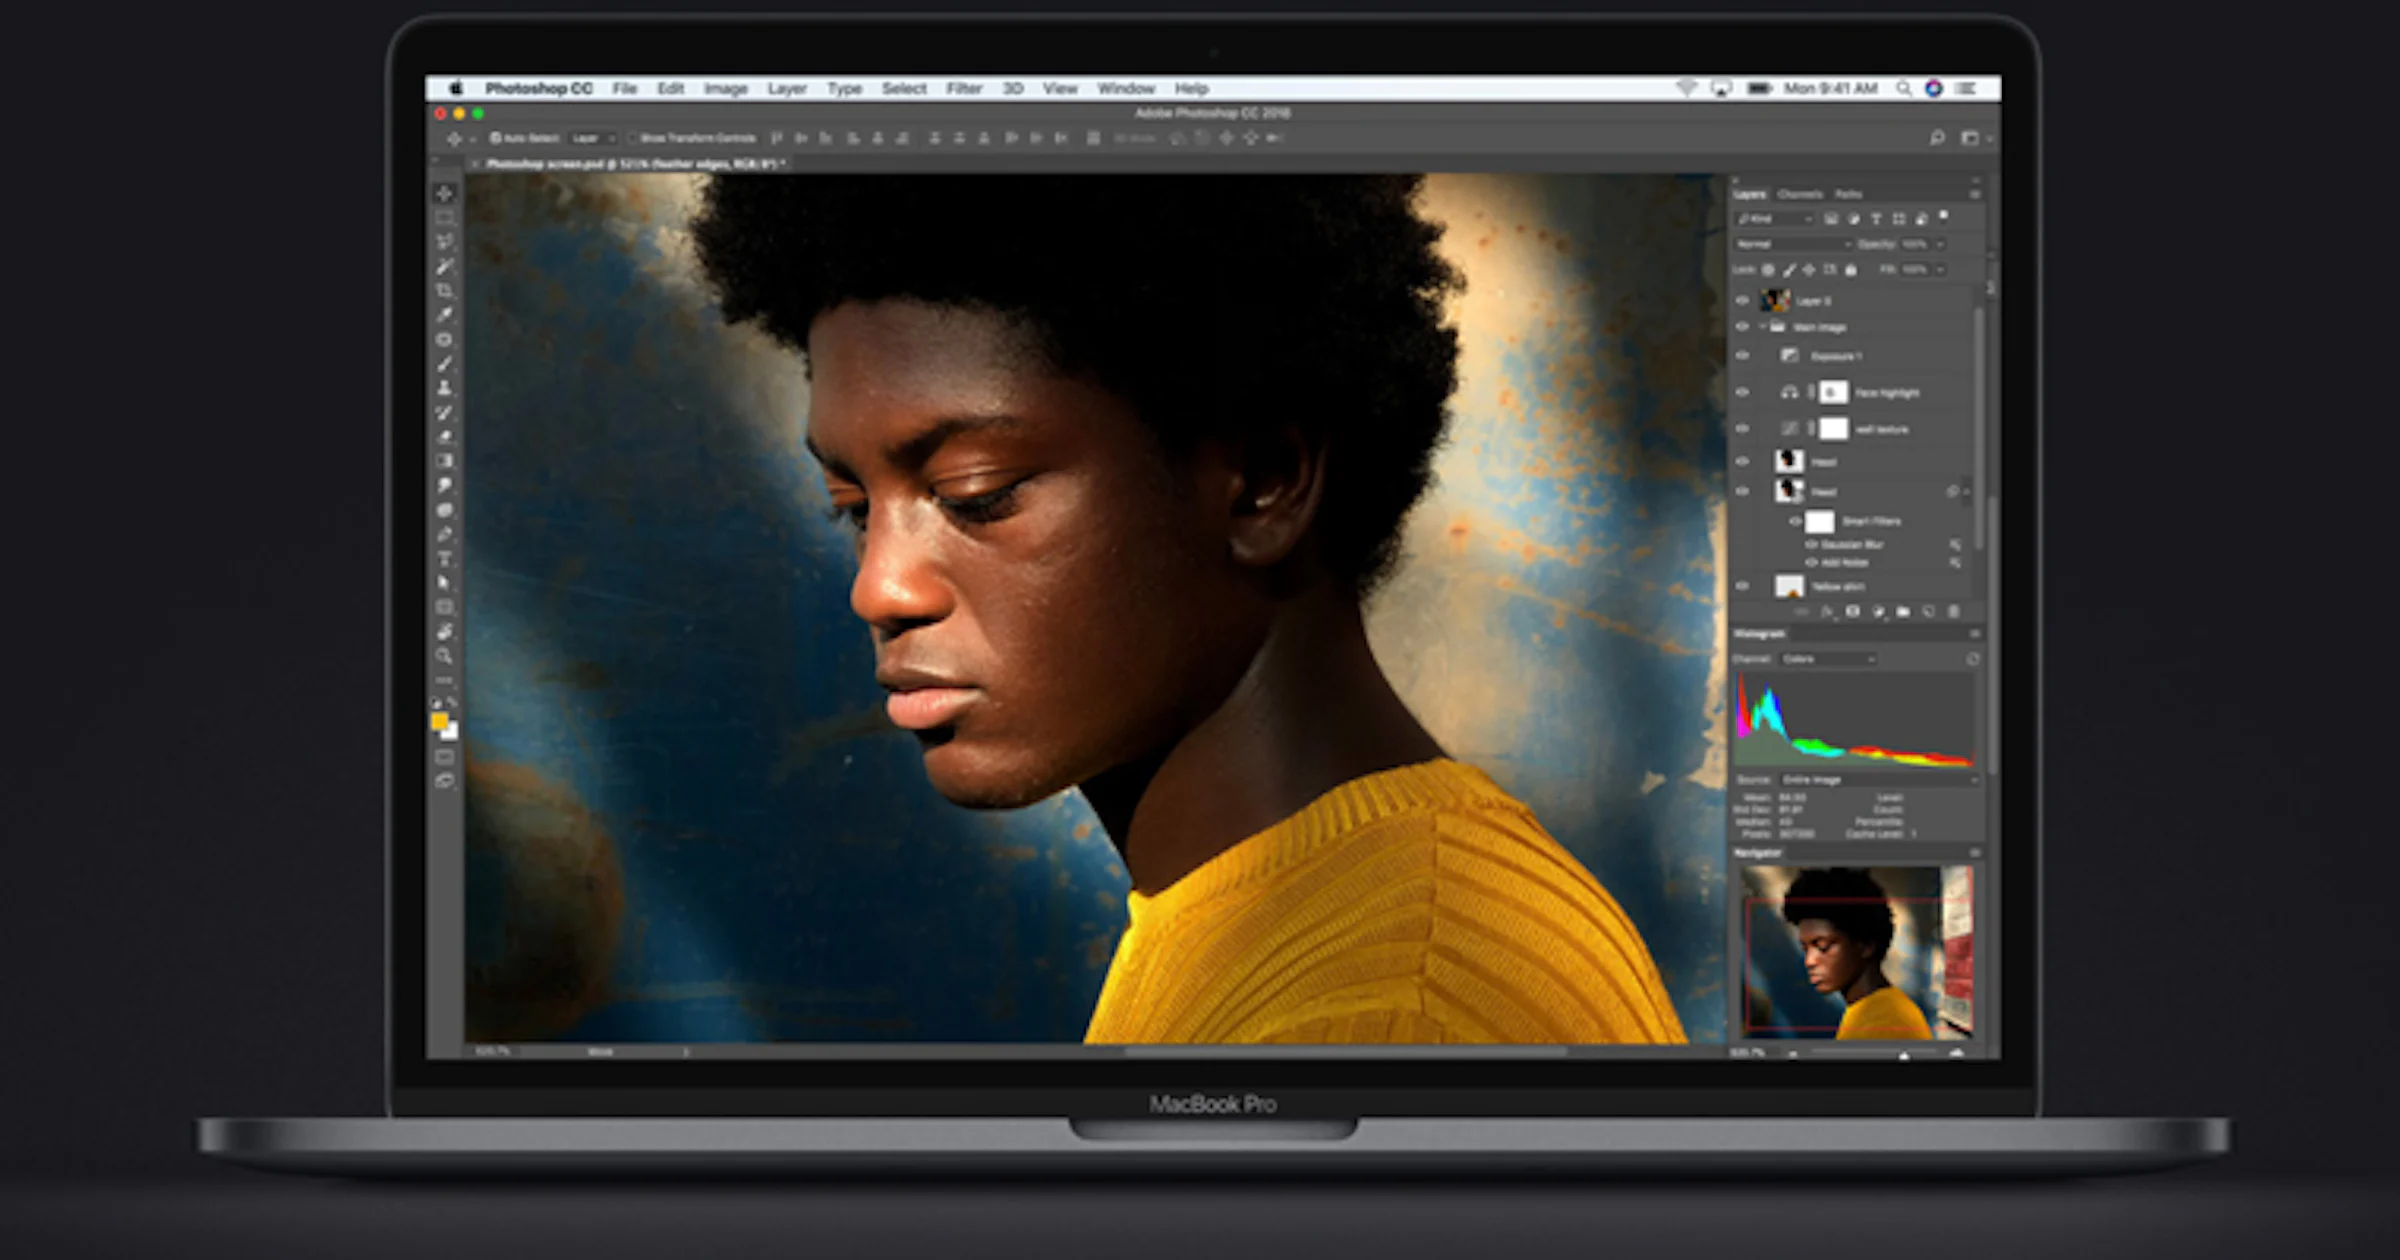The width and height of the screenshot is (2400, 1260).
Task: Click the lock transparent pixels icon
Action: [1768, 270]
